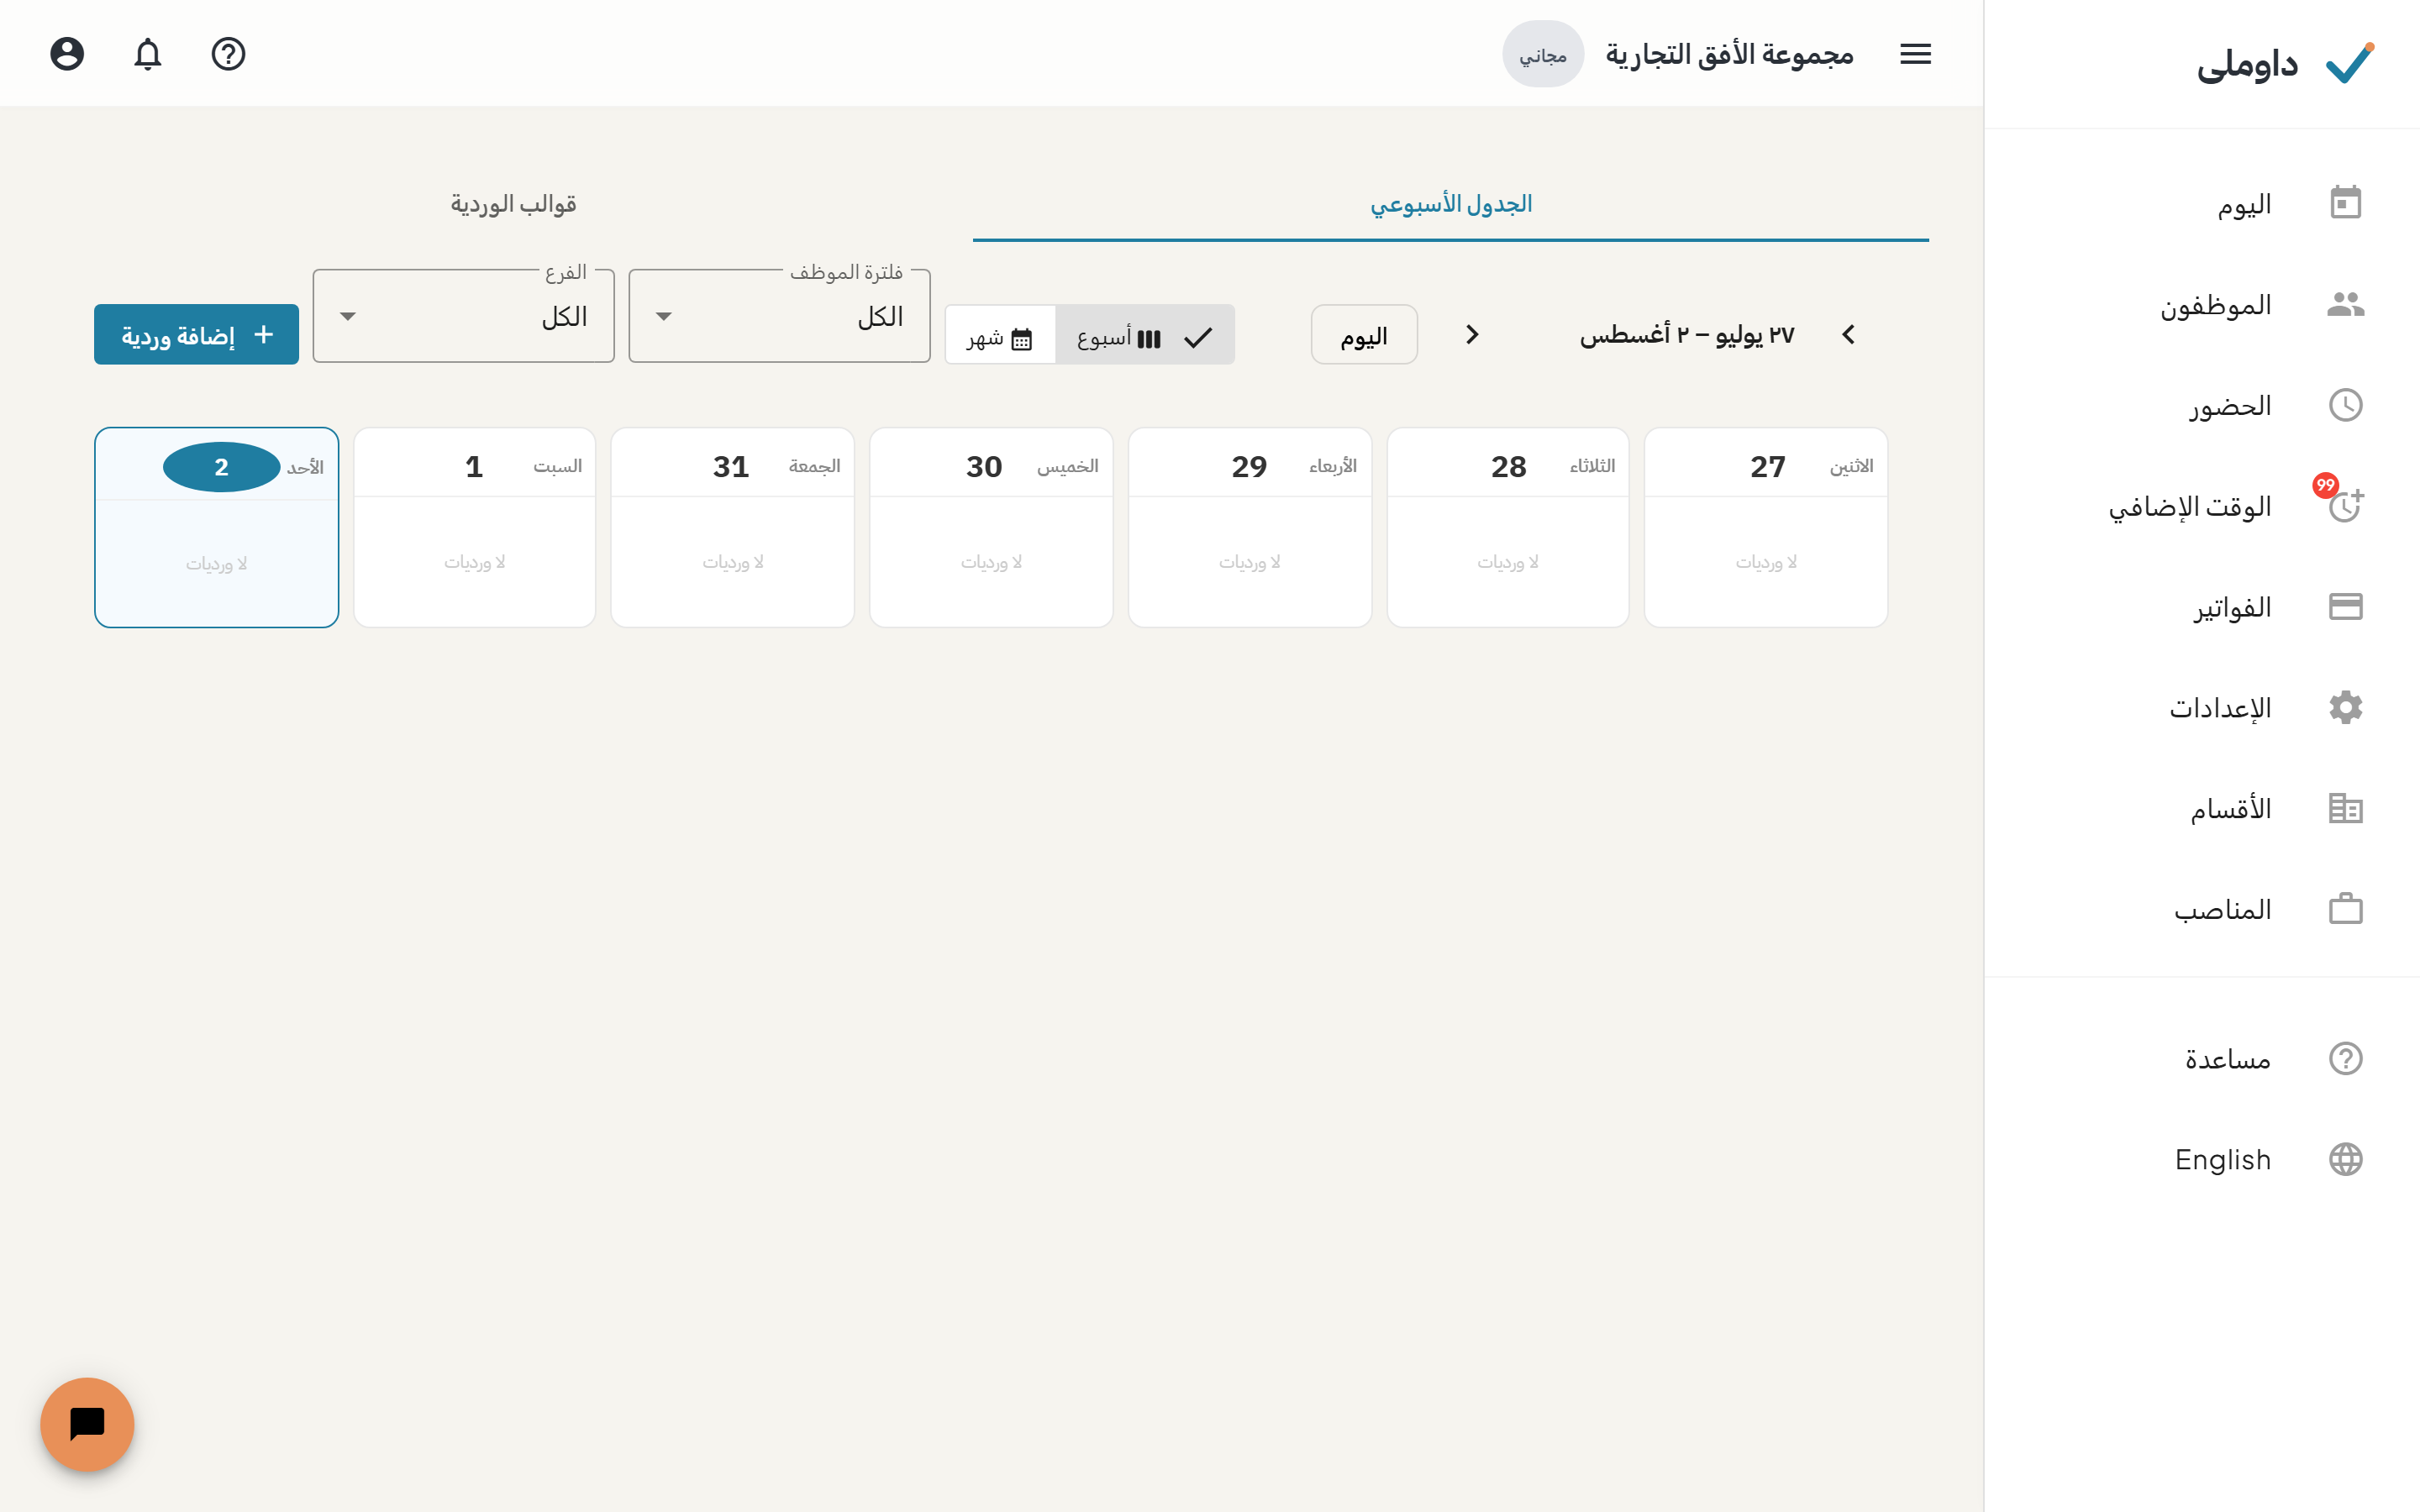The width and height of the screenshot is (2420, 1512).
Task: Click the اليوم calendar icon in the sidebar
Action: coord(2345,204)
